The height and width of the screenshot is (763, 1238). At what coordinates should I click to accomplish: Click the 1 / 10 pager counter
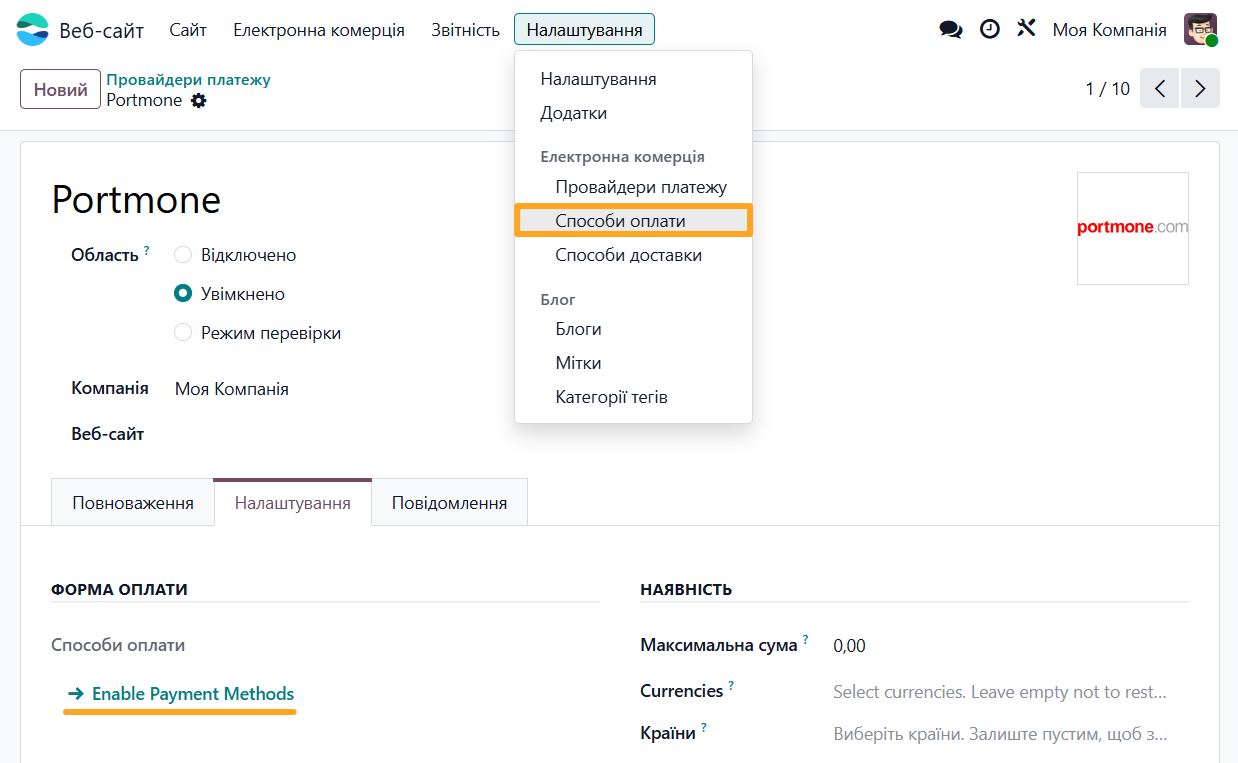pyautogui.click(x=1108, y=88)
